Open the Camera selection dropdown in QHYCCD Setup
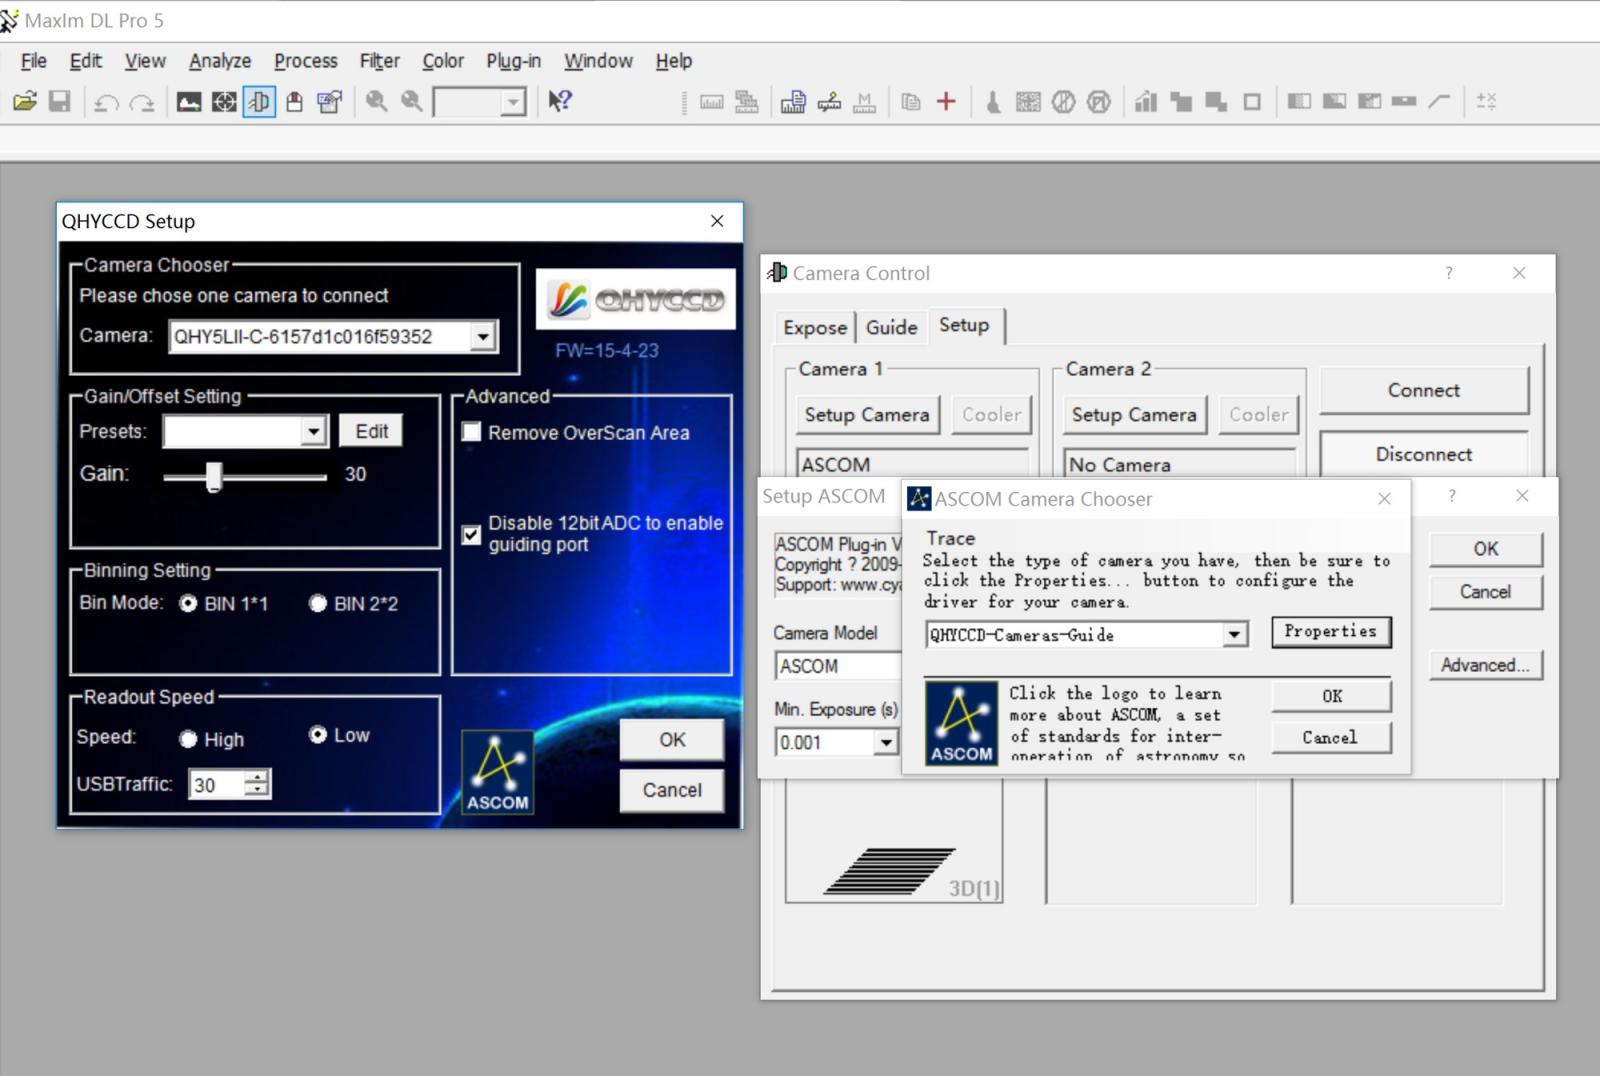The image size is (1600, 1076). coord(483,337)
